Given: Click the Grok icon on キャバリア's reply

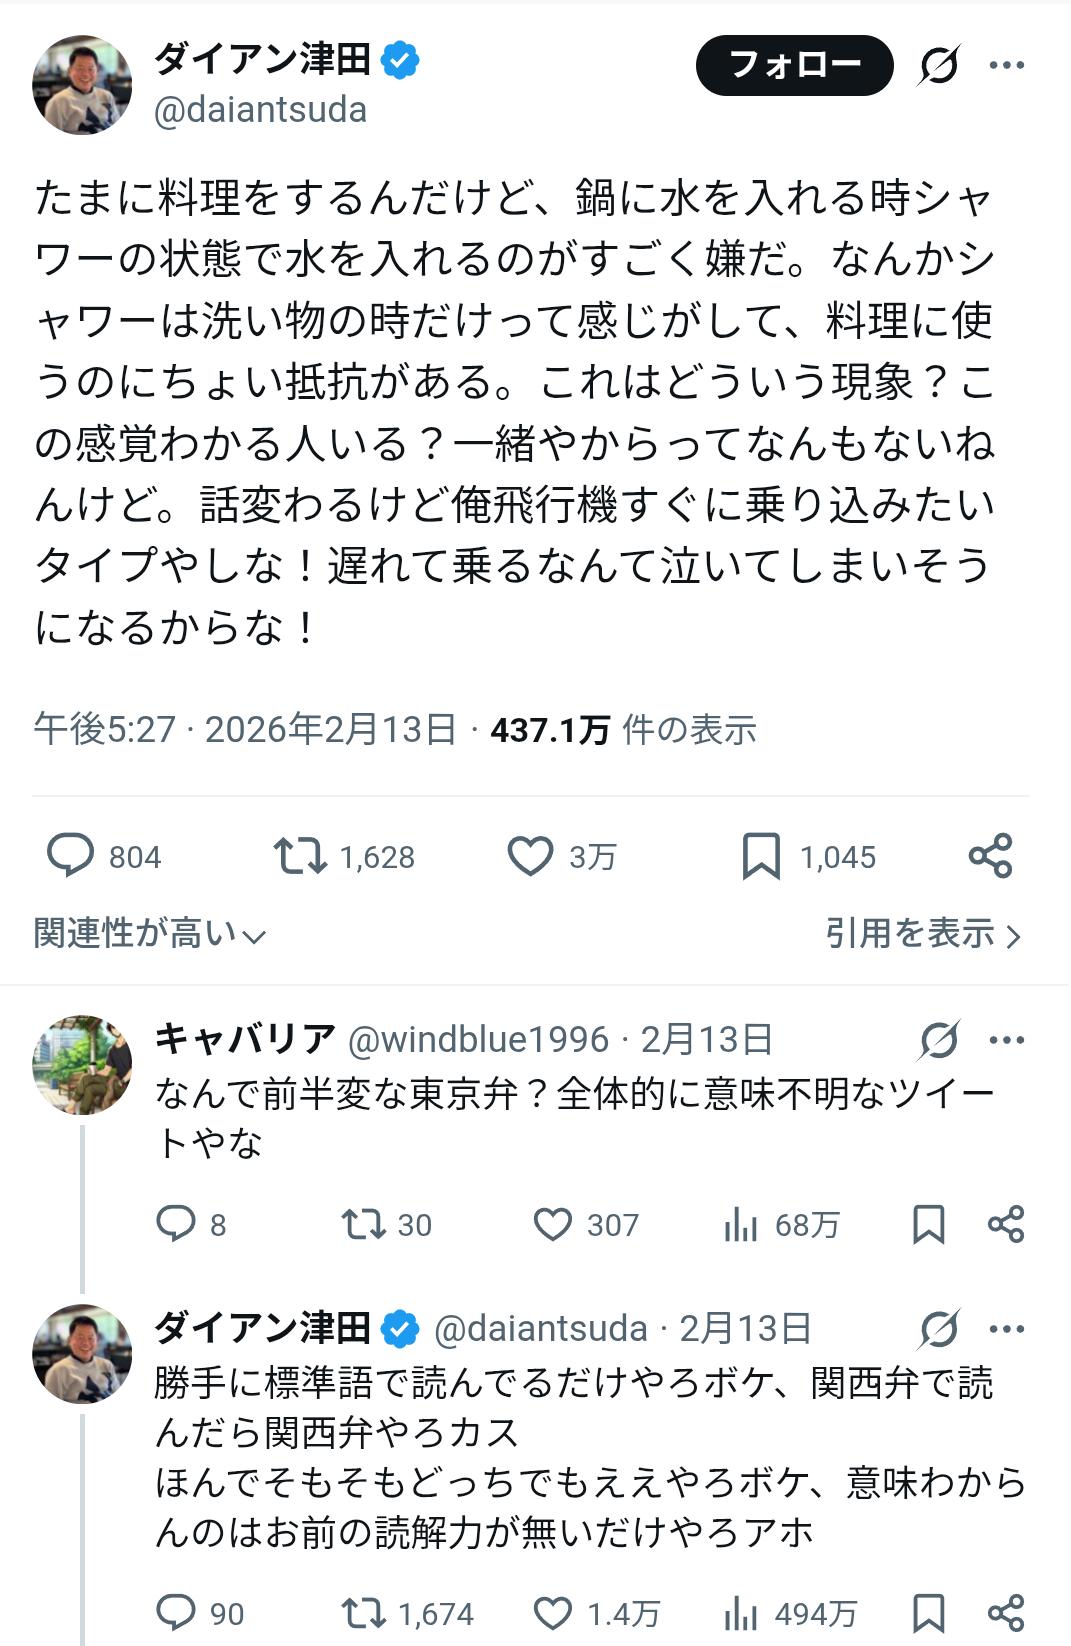Looking at the screenshot, I should tap(939, 1040).
